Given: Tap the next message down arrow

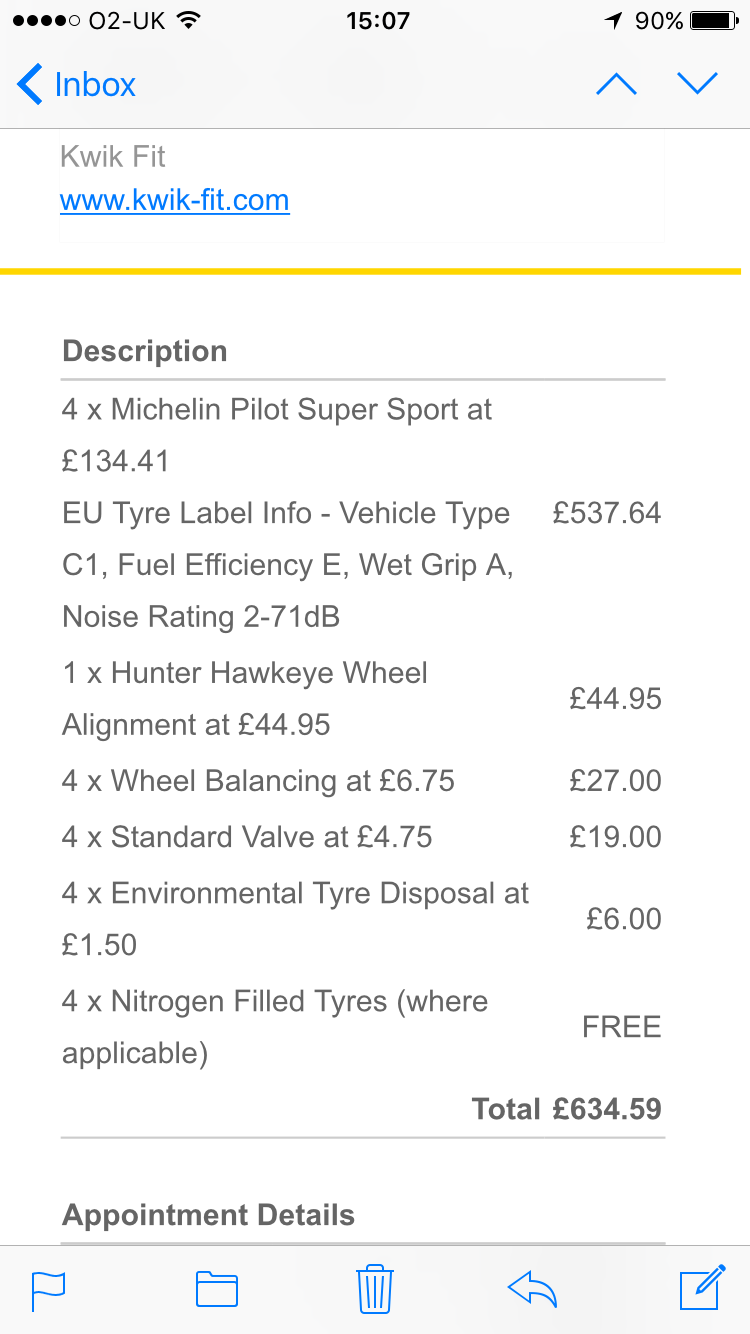Looking at the screenshot, I should coord(697,85).
